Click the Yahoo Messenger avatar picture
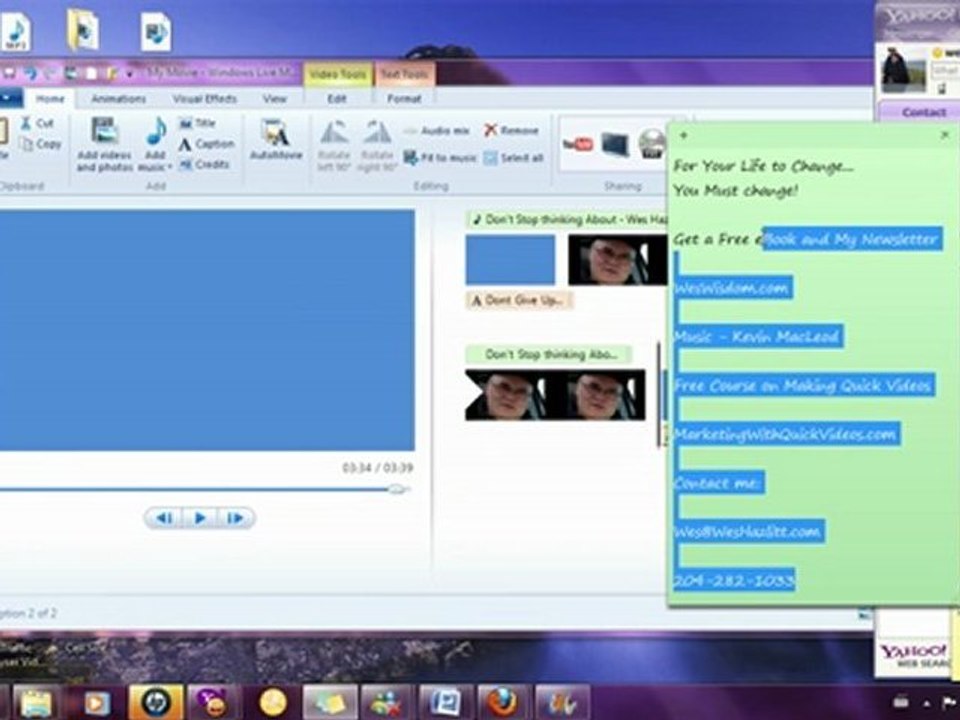This screenshot has height=720, width=960. [904, 71]
